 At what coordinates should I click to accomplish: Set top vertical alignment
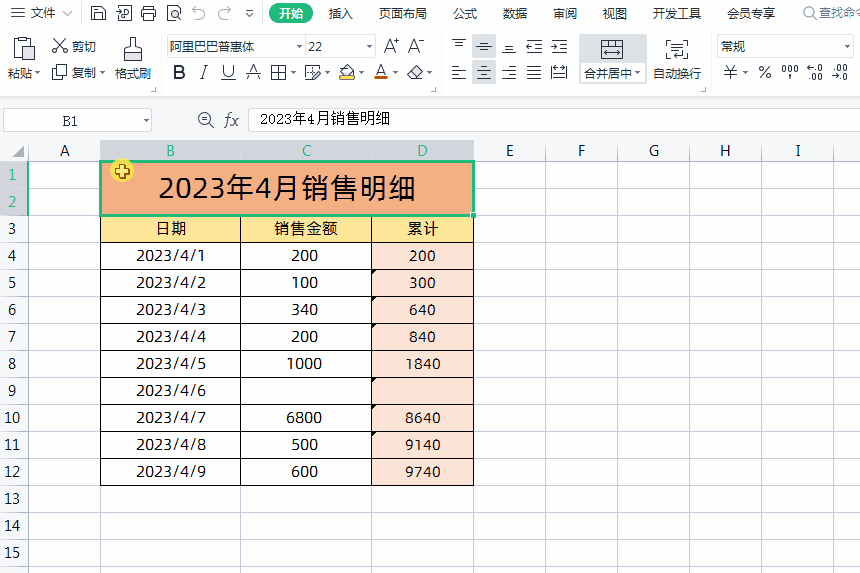(459, 46)
